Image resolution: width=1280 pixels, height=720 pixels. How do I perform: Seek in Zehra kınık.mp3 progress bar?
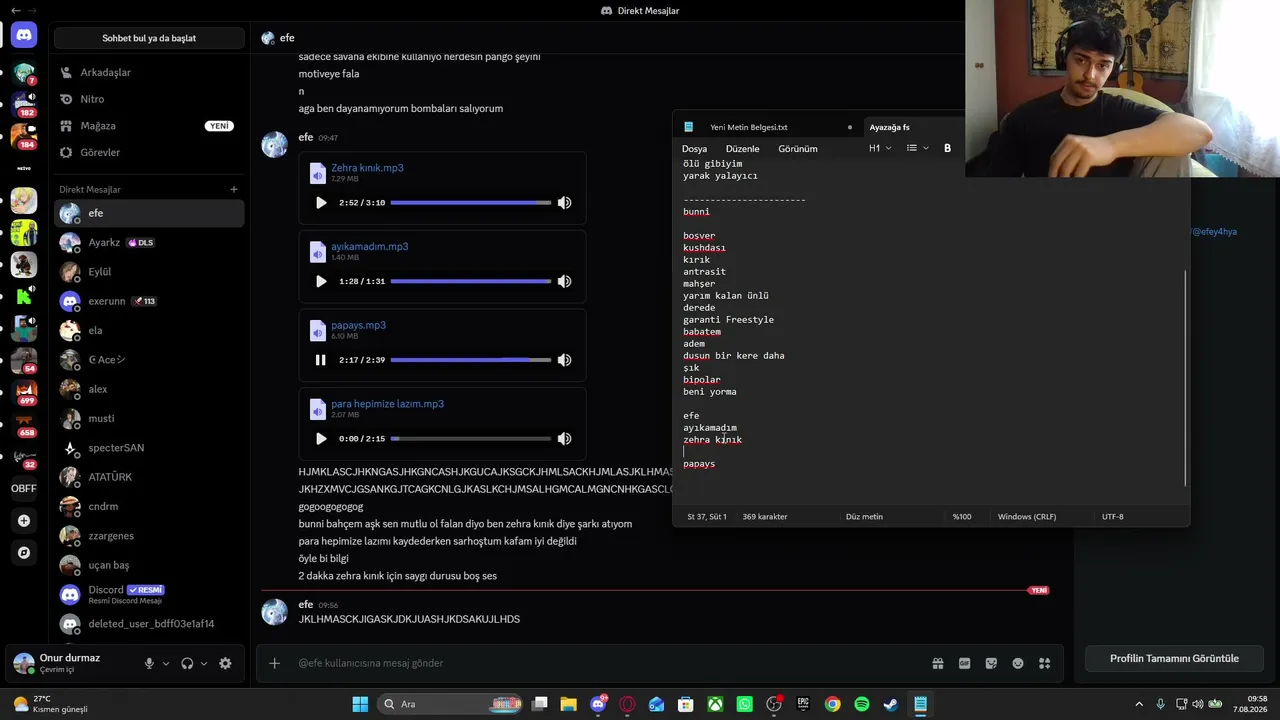coord(470,203)
